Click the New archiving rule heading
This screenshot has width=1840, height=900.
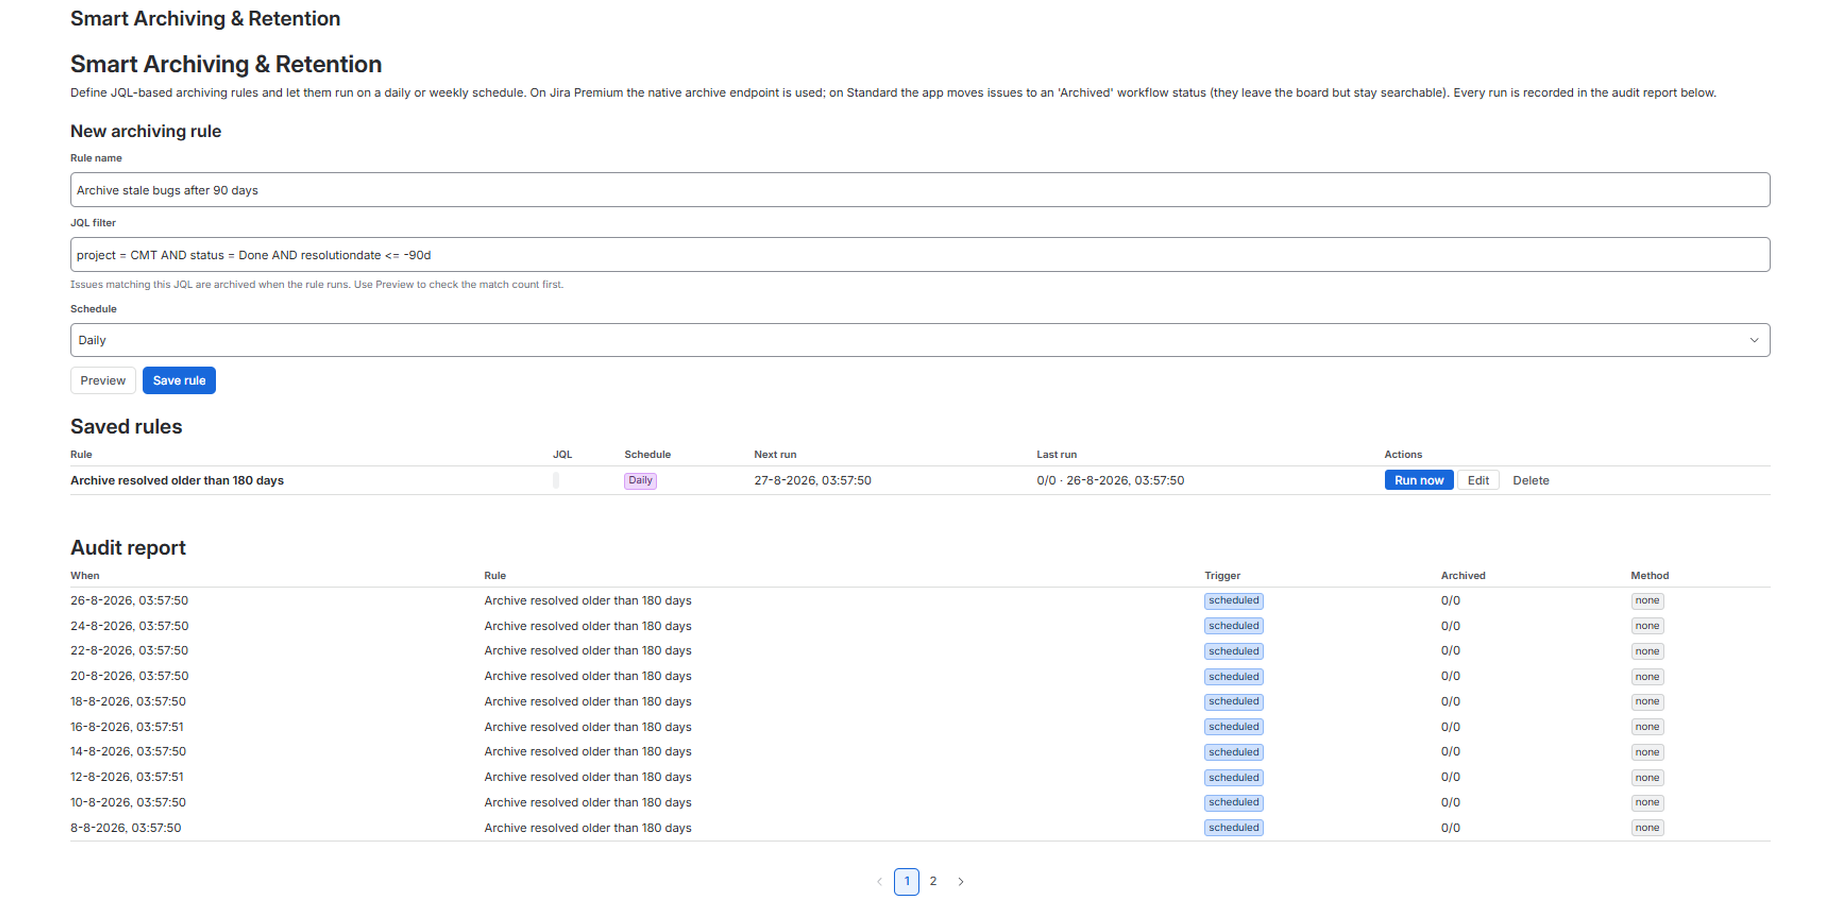click(146, 131)
